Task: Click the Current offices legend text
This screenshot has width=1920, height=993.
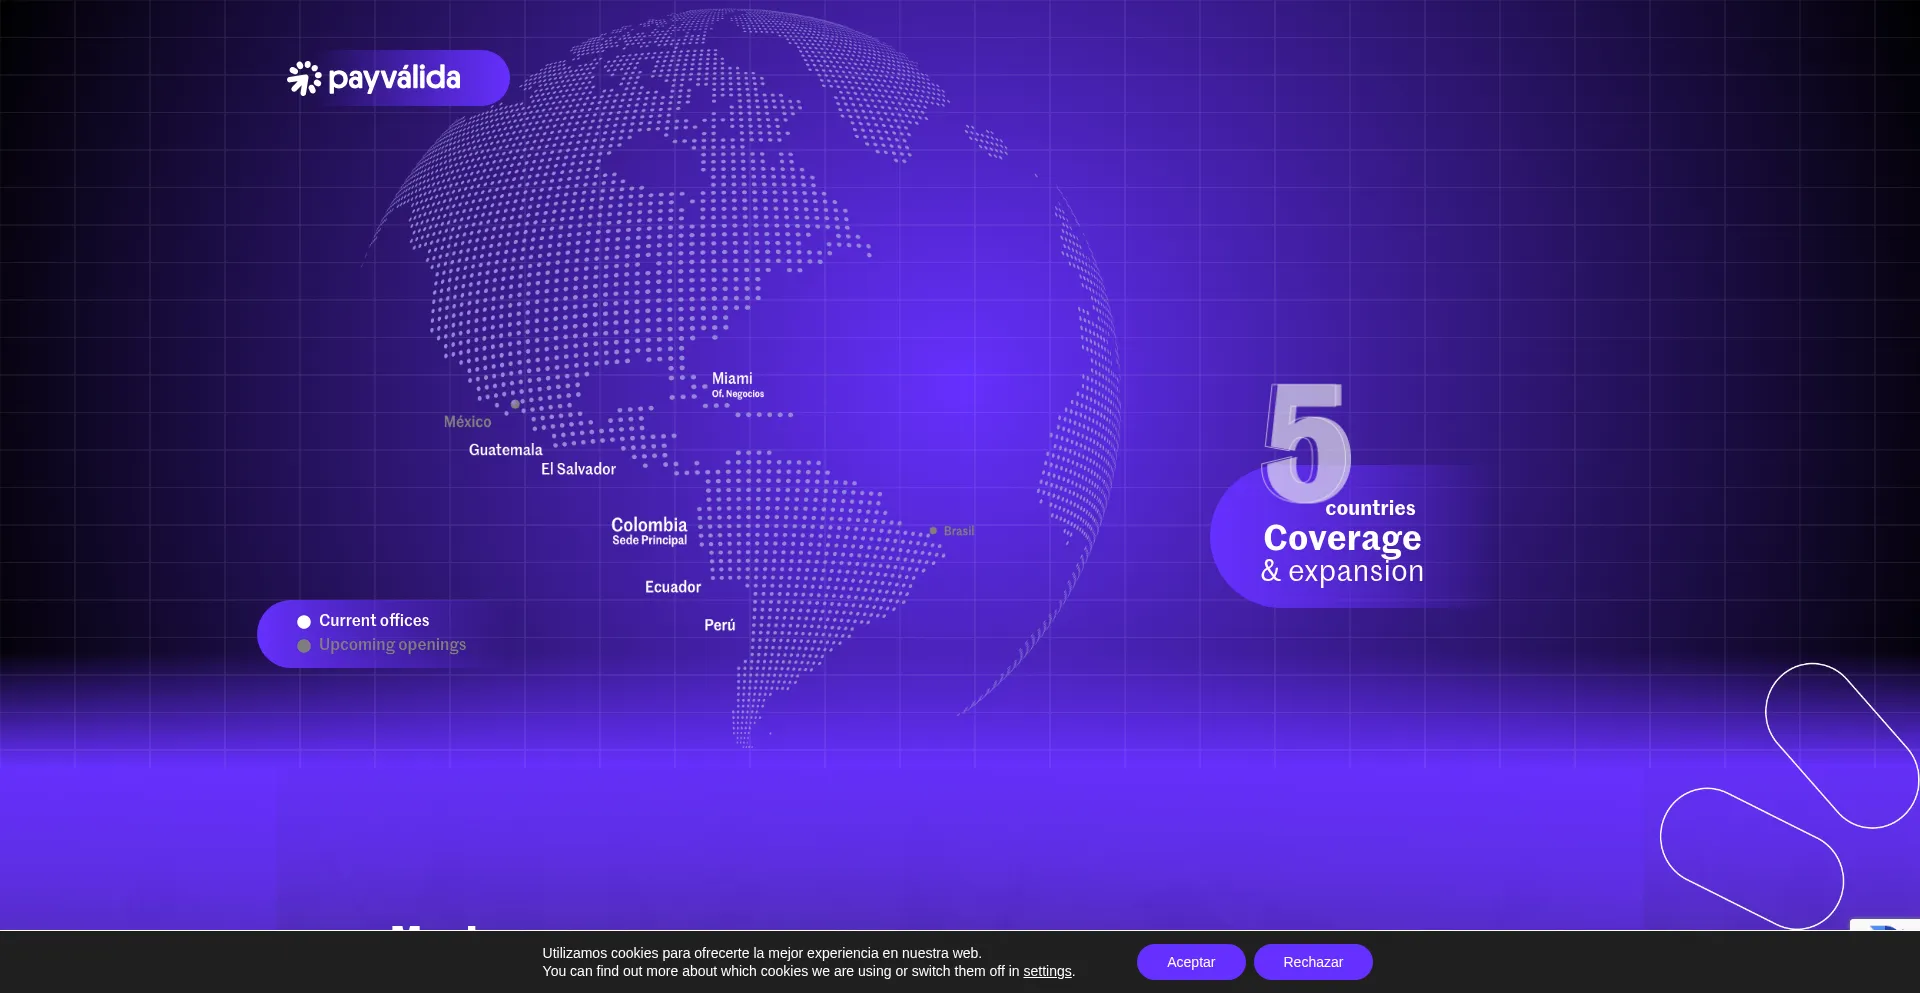Action: 374,621
